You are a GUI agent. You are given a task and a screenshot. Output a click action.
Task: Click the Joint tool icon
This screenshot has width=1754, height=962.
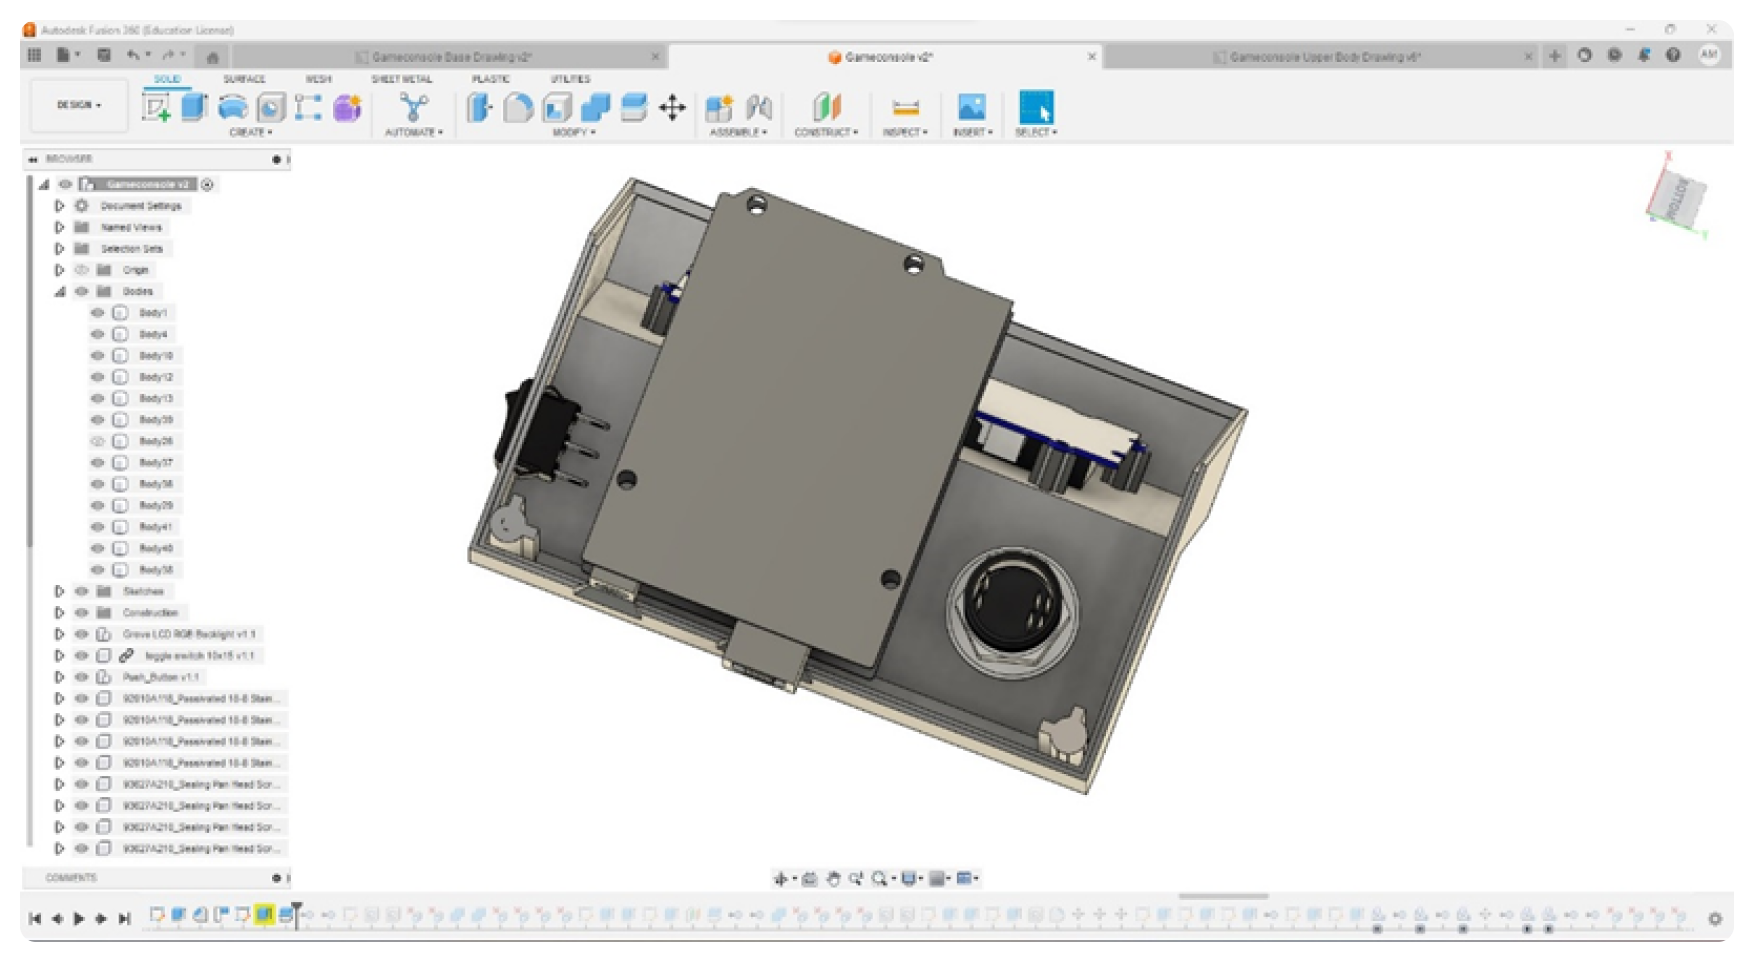[x=759, y=107]
